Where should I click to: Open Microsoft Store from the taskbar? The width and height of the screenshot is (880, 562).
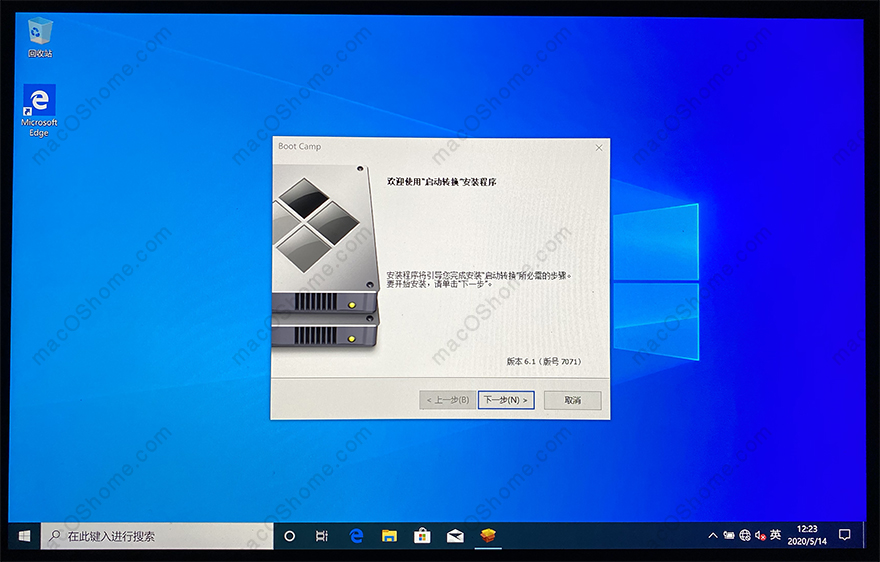(422, 536)
